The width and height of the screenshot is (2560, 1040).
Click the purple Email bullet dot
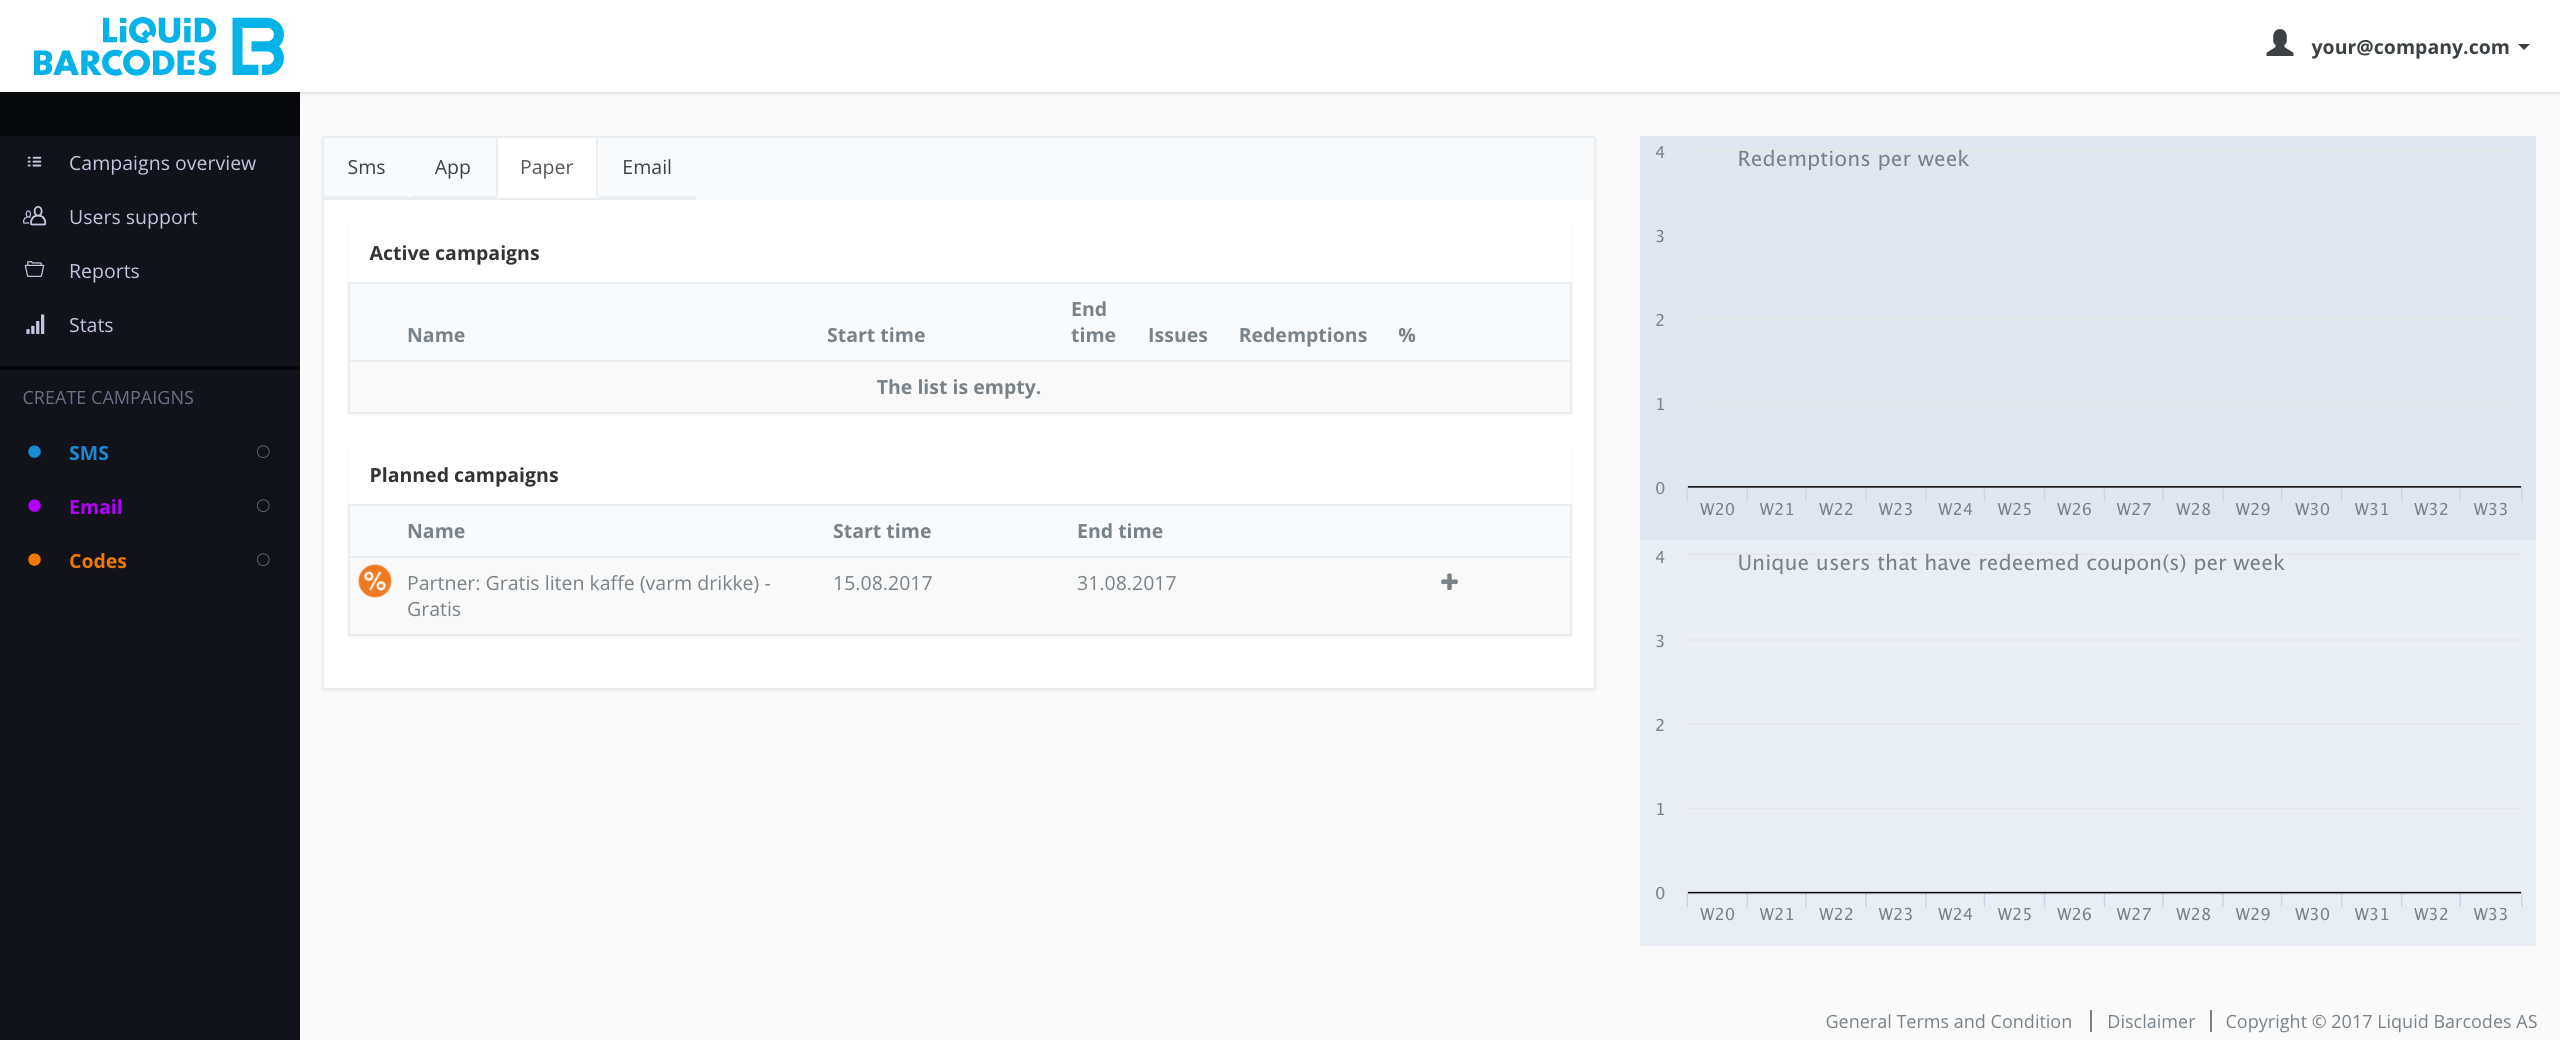(x=35, y=506)
